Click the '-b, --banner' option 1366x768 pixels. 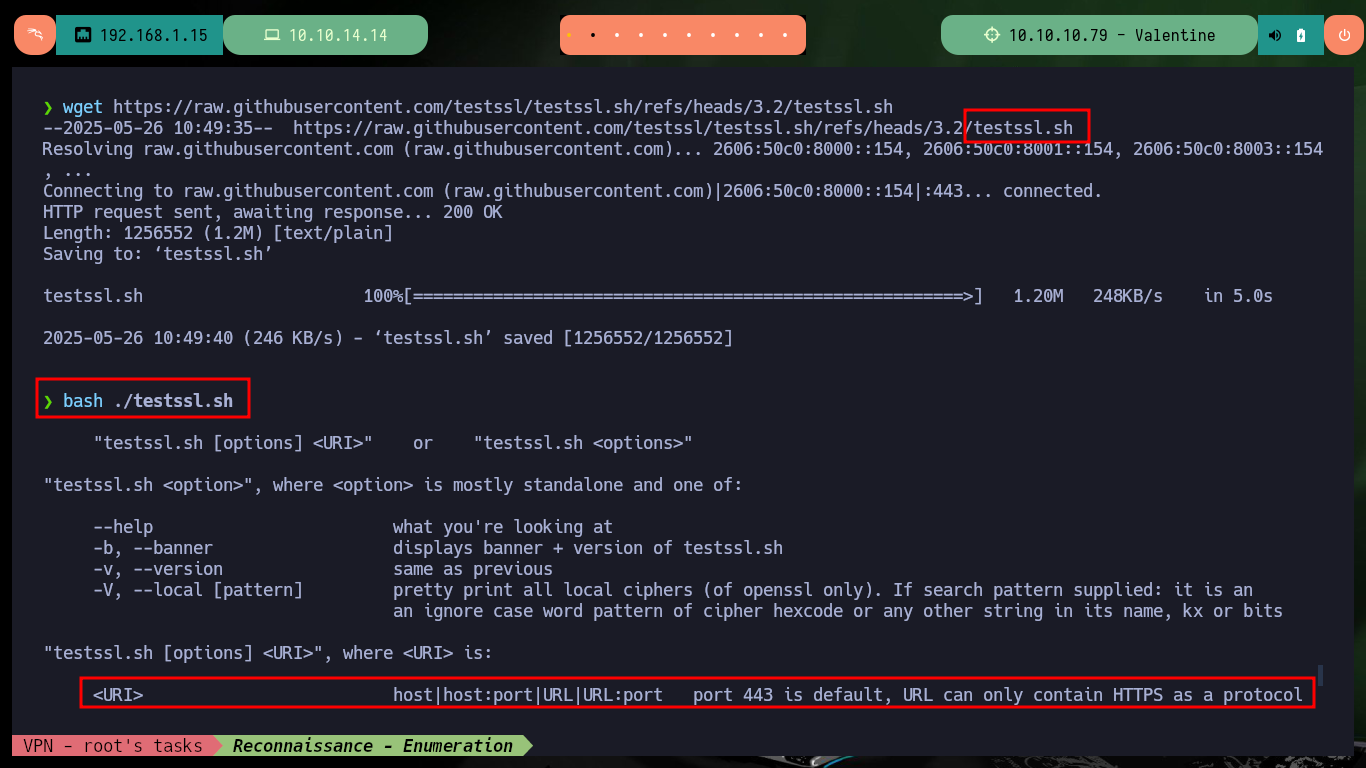(153, 548)
